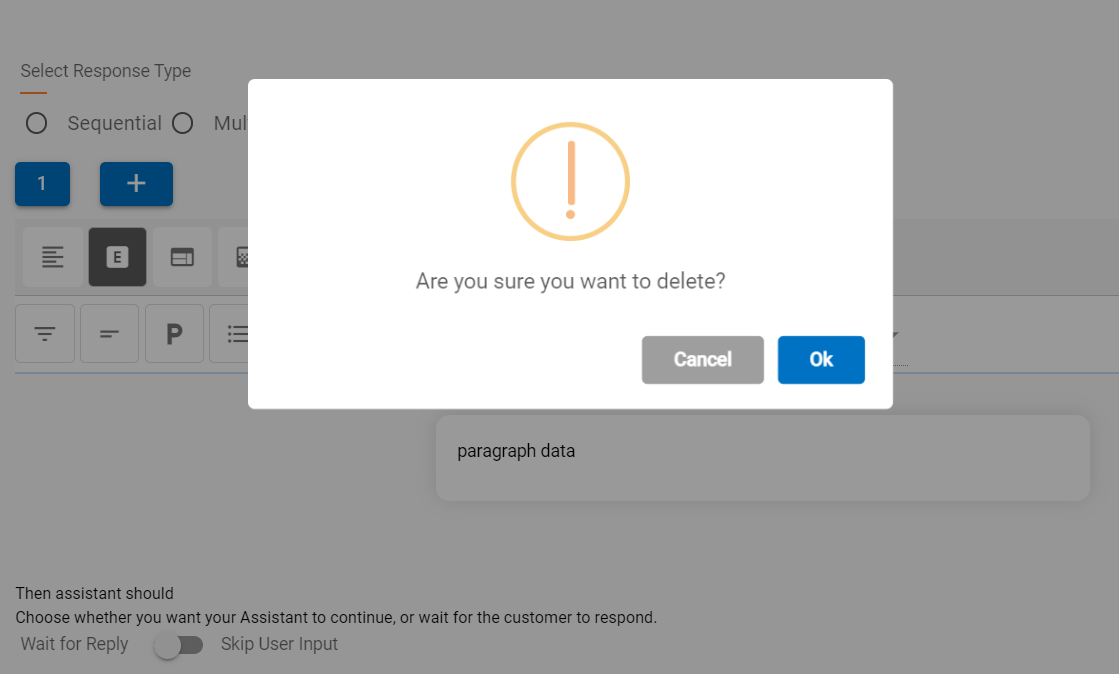1119x674 pixels.
Task: Click the bulleted list icon
Action: click(236, 333)
